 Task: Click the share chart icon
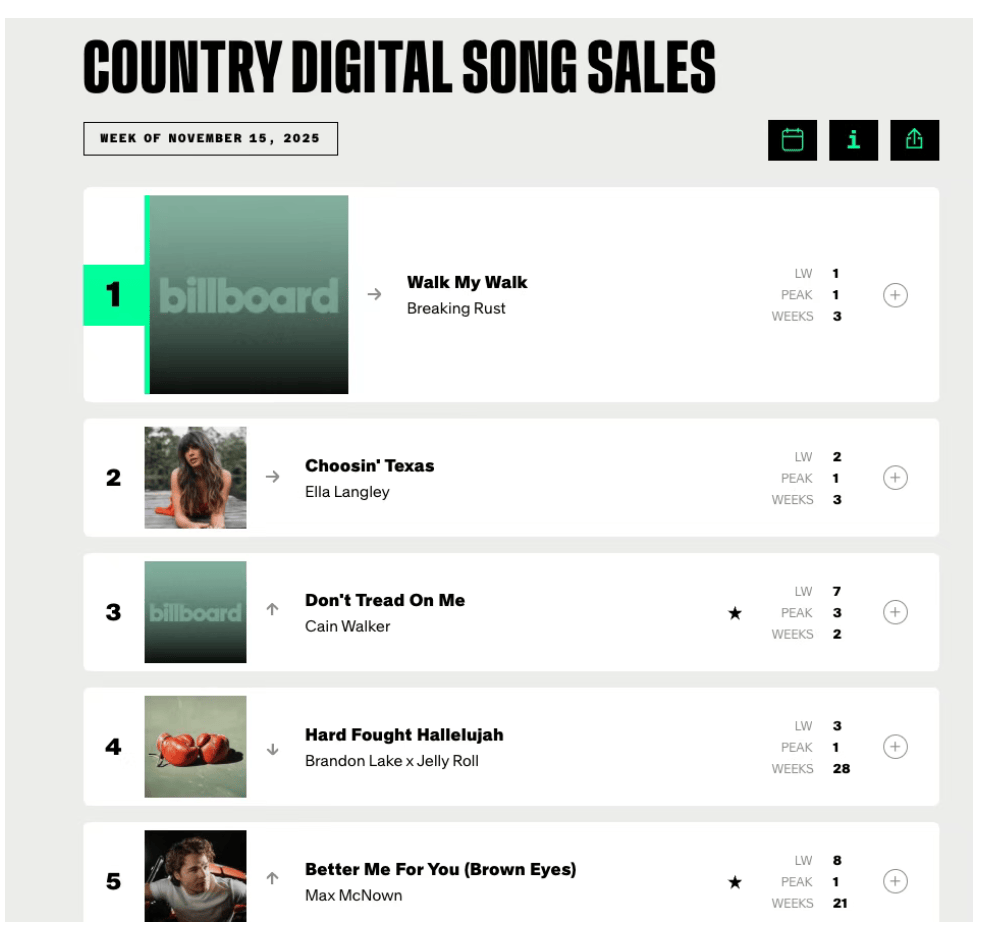(914, 140)
